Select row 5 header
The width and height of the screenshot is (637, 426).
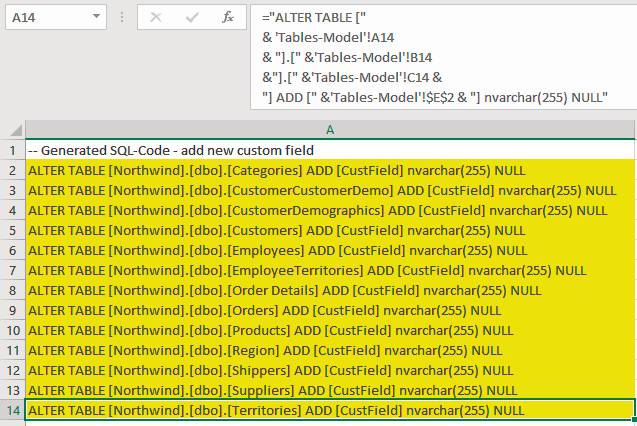click(13, 230)
